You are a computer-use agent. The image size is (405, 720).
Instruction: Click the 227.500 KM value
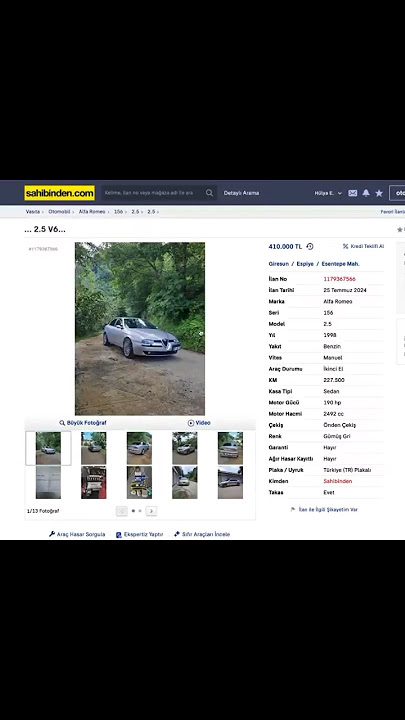tap(334, 380)
